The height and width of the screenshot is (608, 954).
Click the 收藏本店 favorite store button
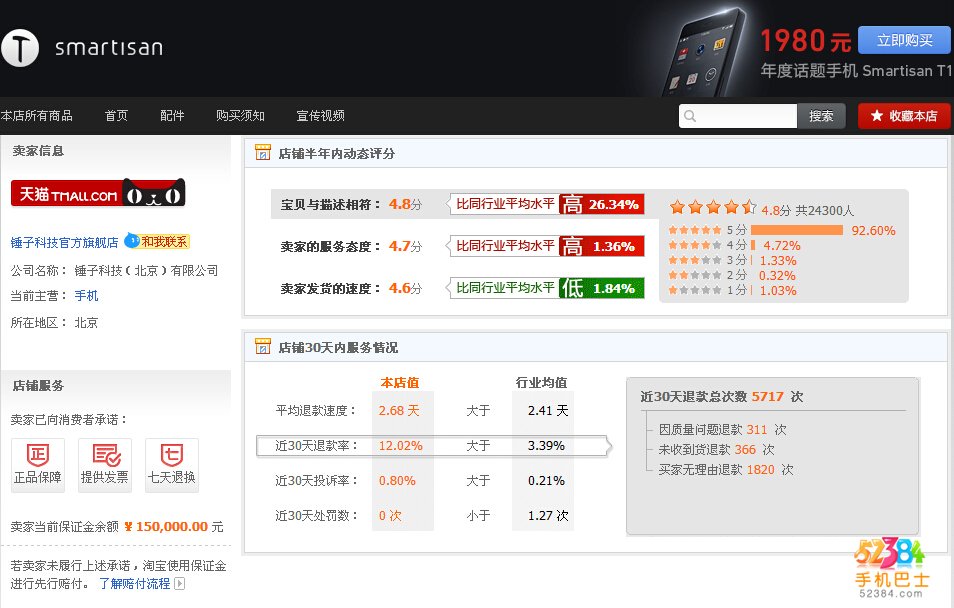pyautogui.click(x=904, y=116)
